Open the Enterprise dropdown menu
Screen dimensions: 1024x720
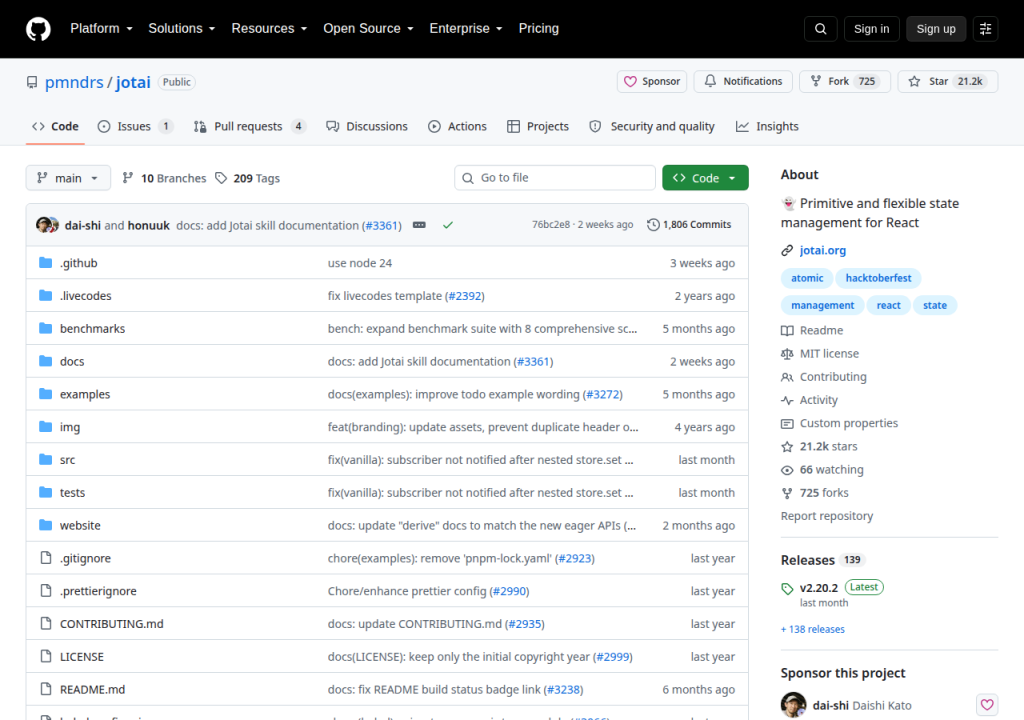[x=466, y=29]
